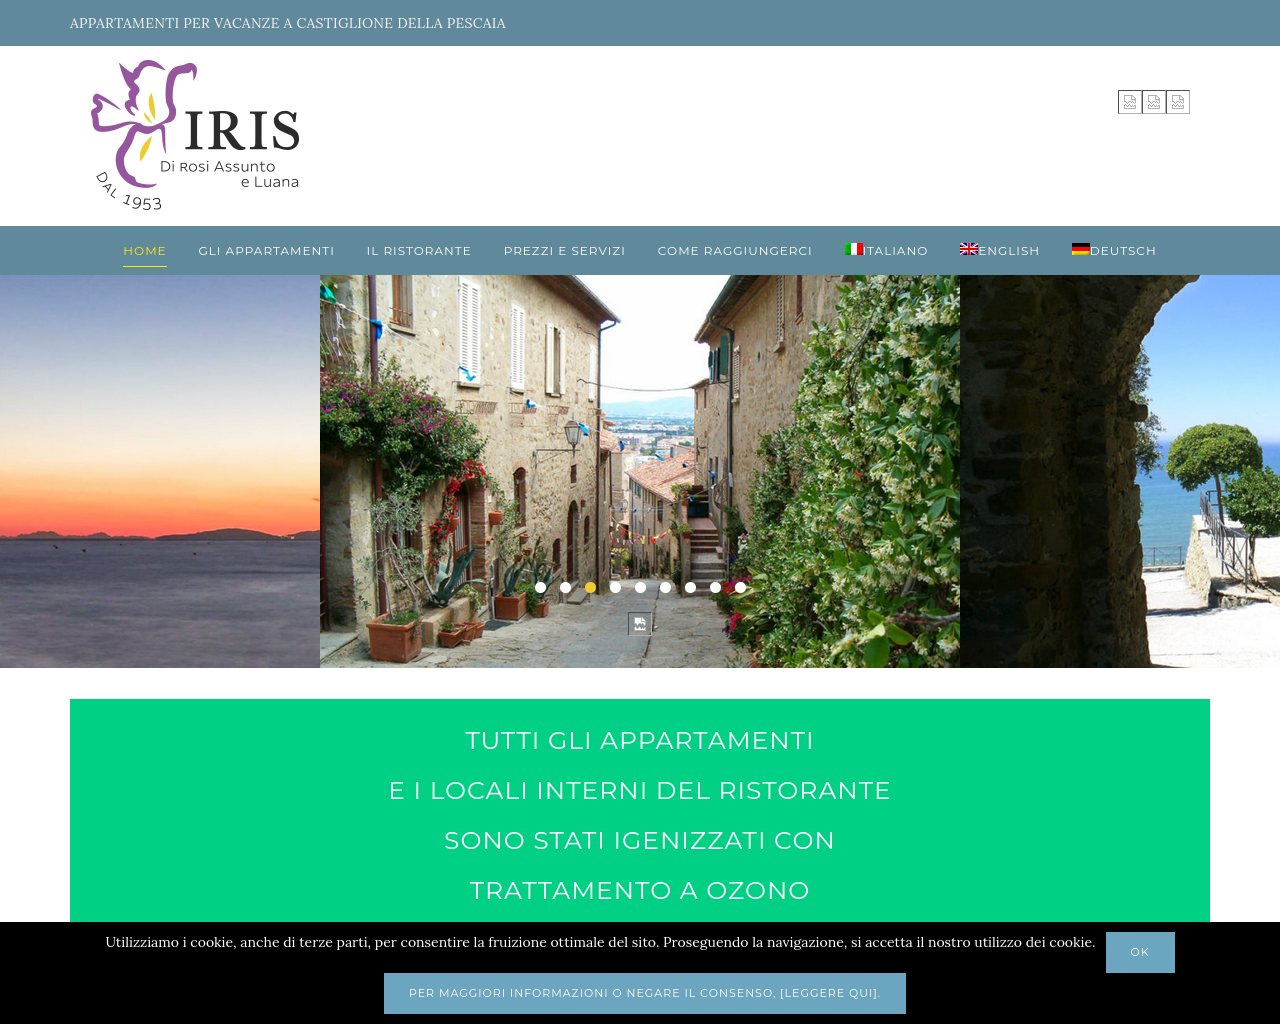Click the village street center slide

click(640, 471)
